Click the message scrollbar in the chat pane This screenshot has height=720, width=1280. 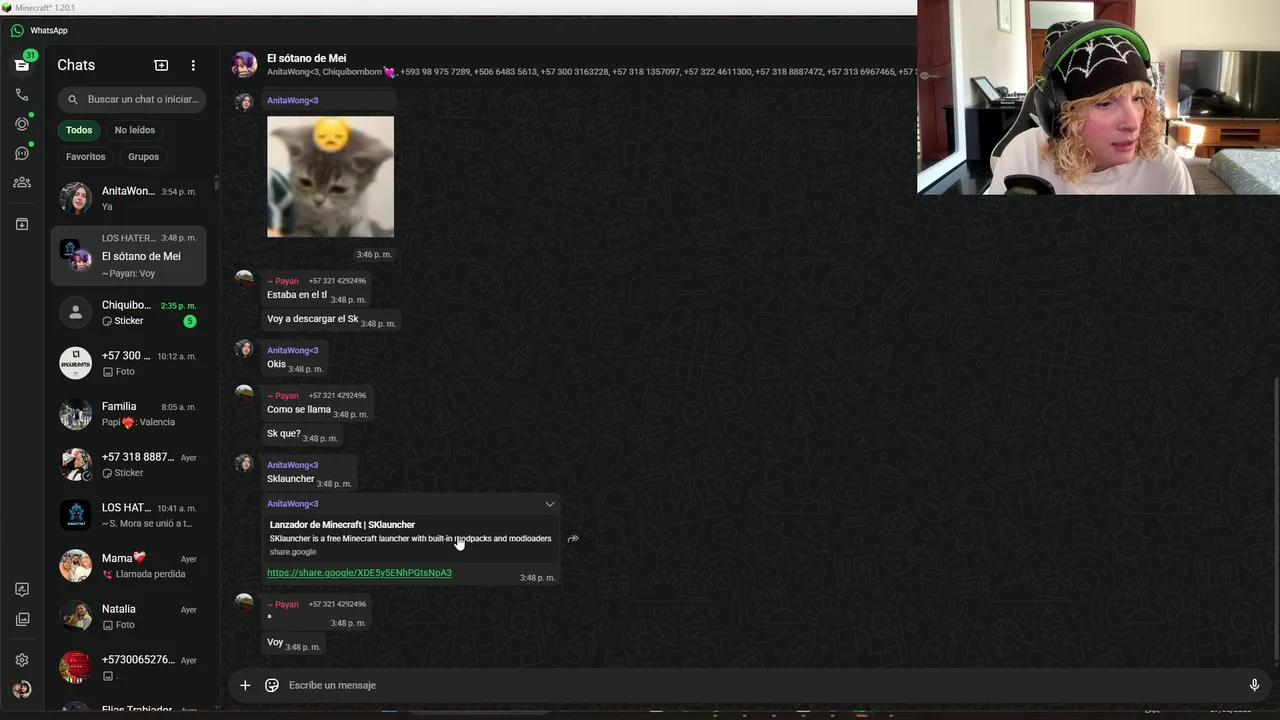point(1276,520)
